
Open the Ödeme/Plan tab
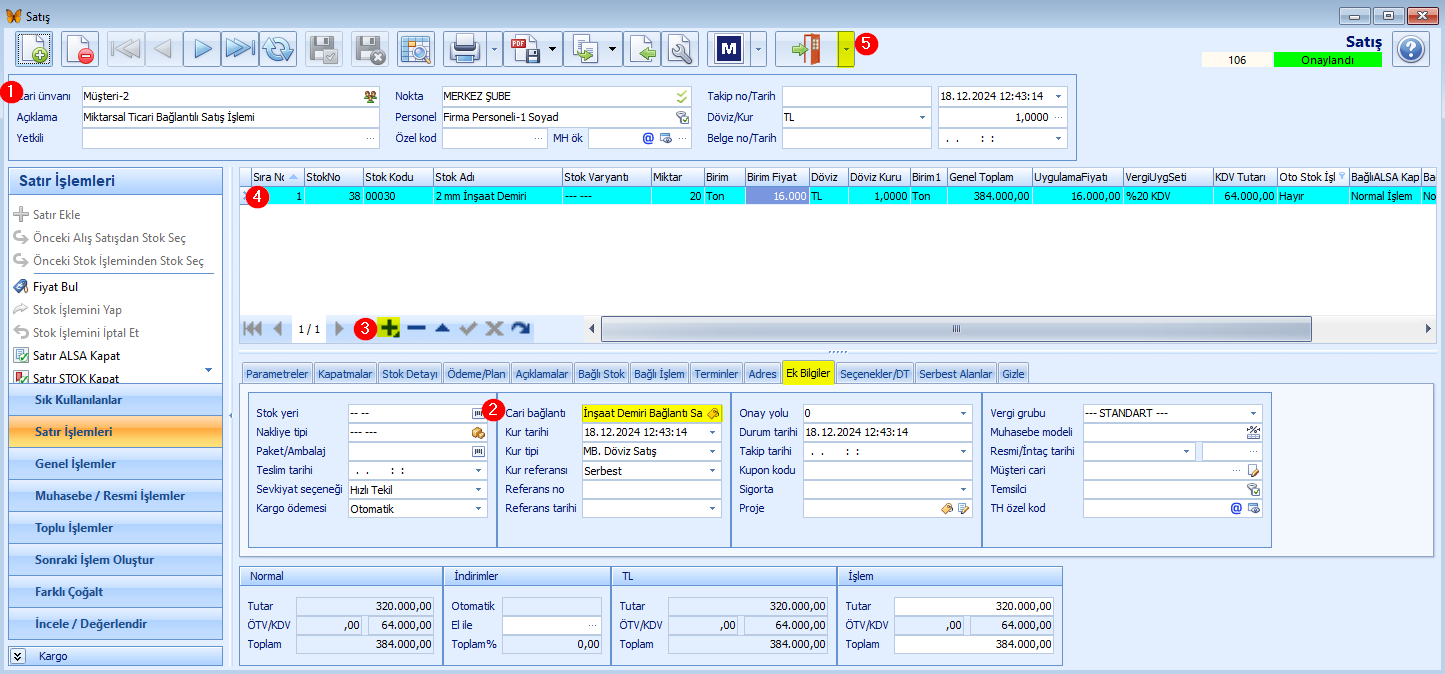coord(476,374)
